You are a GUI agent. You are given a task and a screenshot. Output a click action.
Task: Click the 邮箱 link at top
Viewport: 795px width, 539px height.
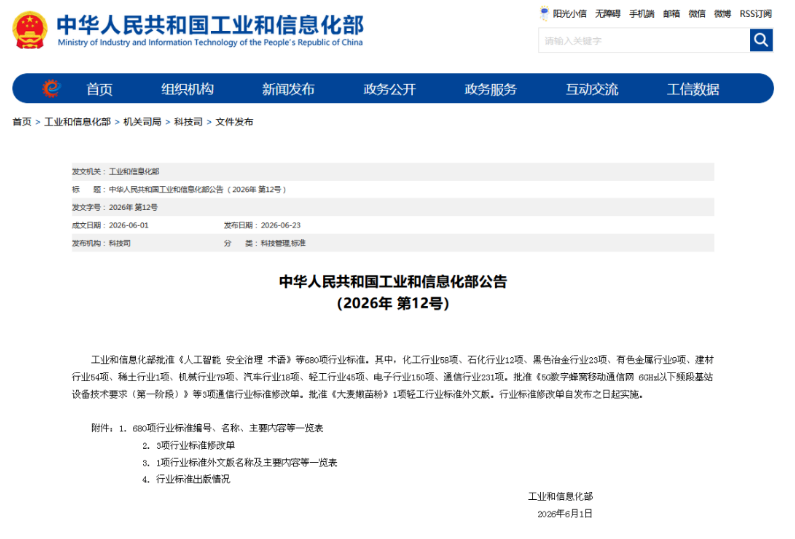[671, 14]
